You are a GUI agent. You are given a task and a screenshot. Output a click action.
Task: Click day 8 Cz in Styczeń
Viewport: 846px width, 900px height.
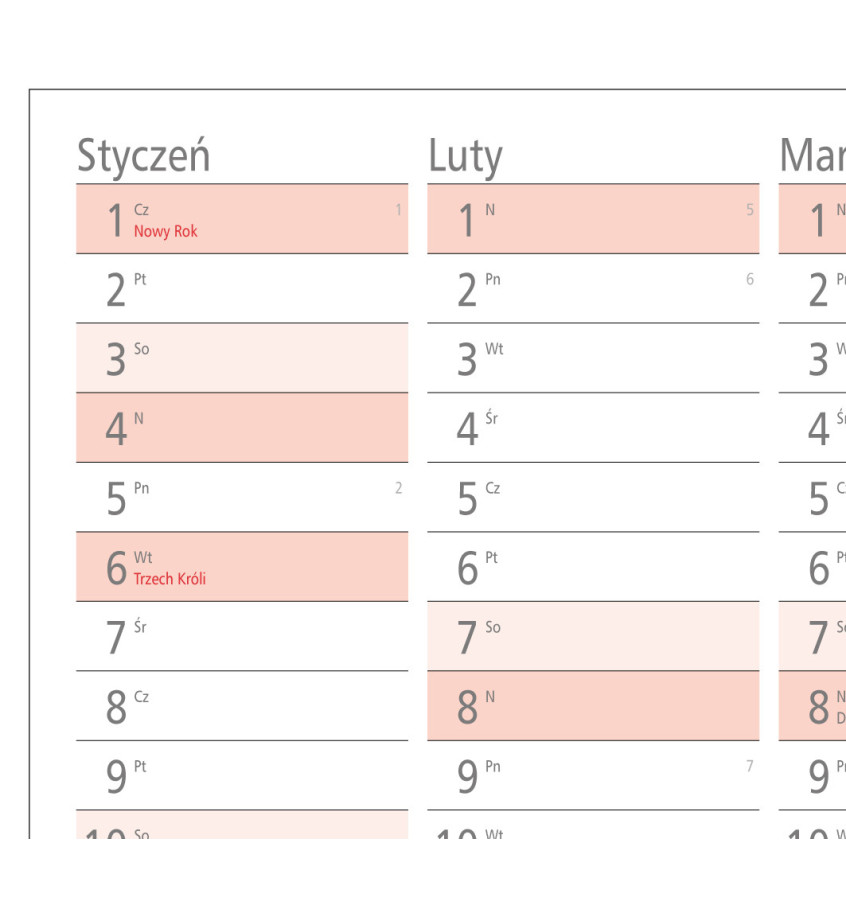pyautogui.click(x=241, y=706)
